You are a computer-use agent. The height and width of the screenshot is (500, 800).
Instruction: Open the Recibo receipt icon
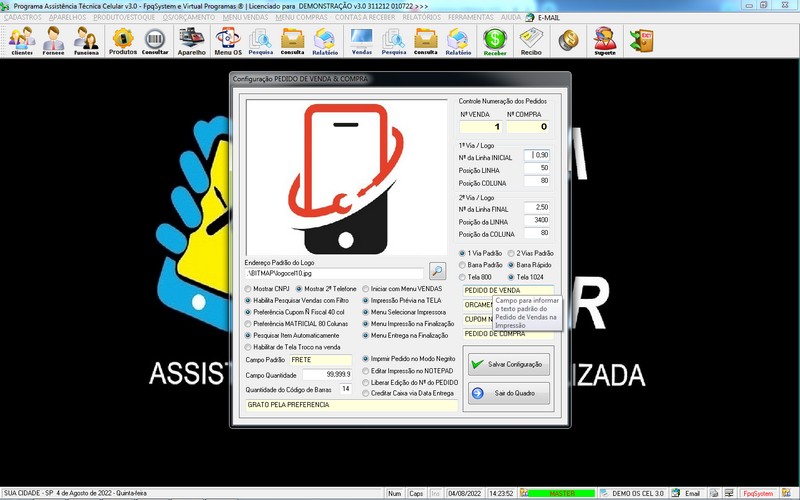coord(531,40)
